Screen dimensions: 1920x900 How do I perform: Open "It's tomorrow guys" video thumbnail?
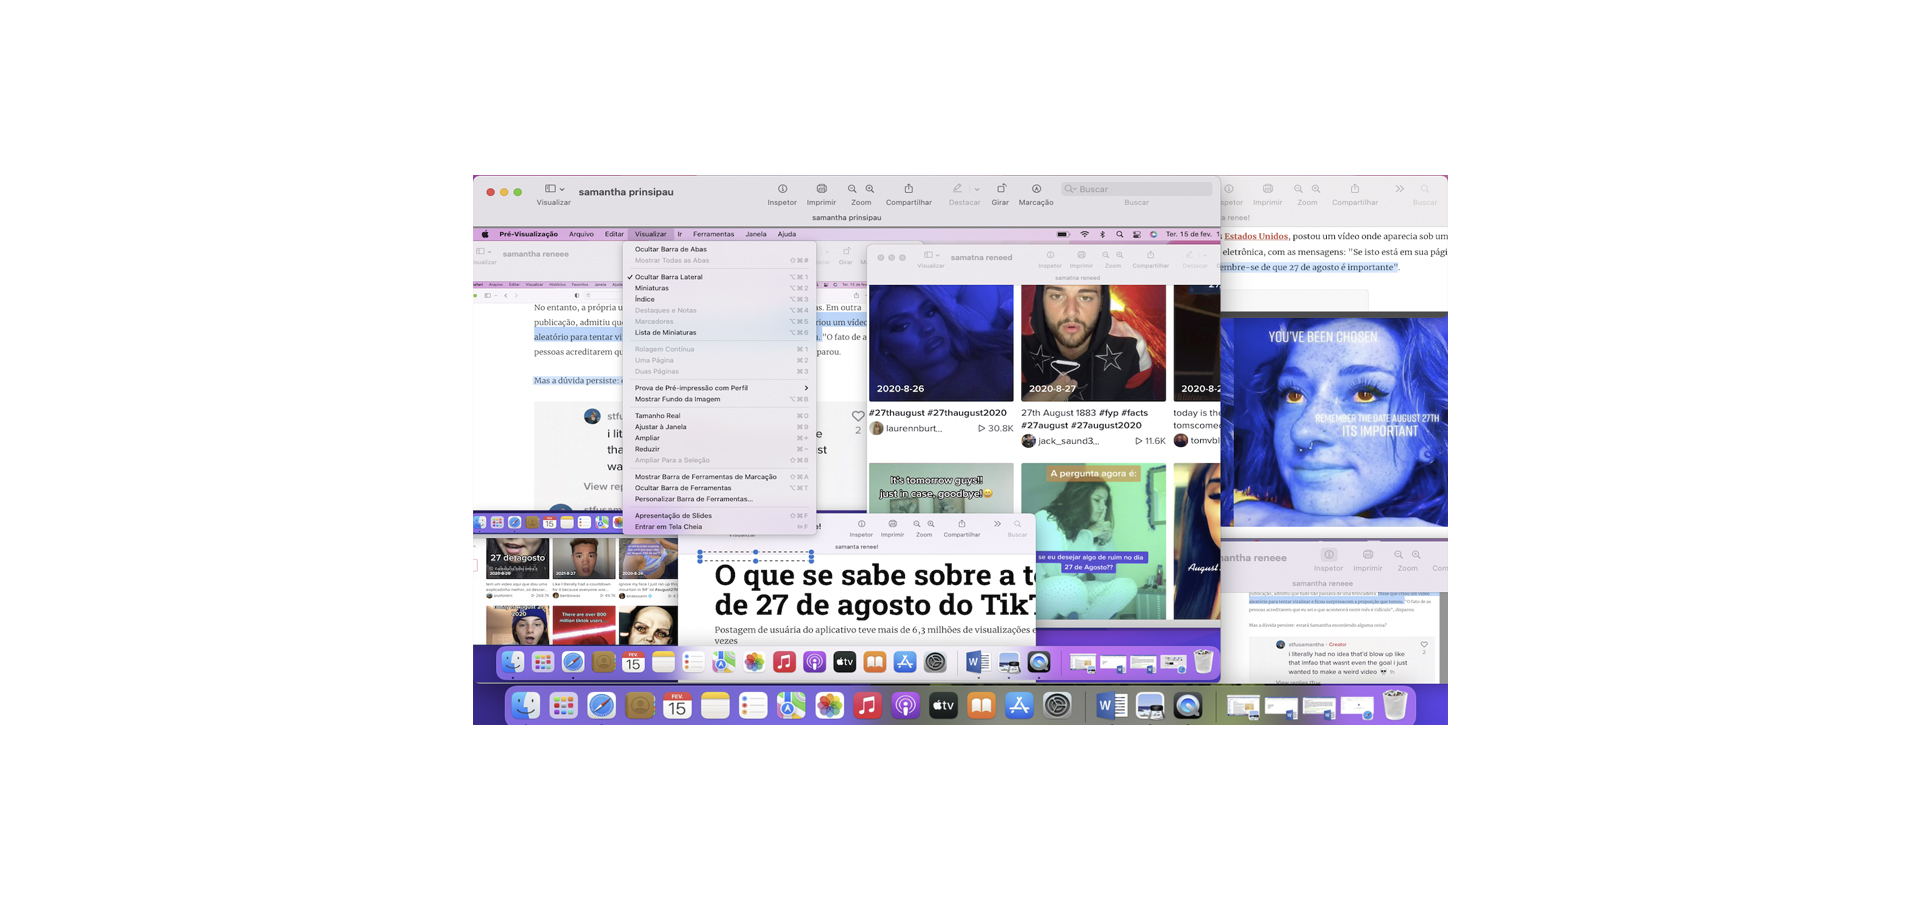pos(941,488)
